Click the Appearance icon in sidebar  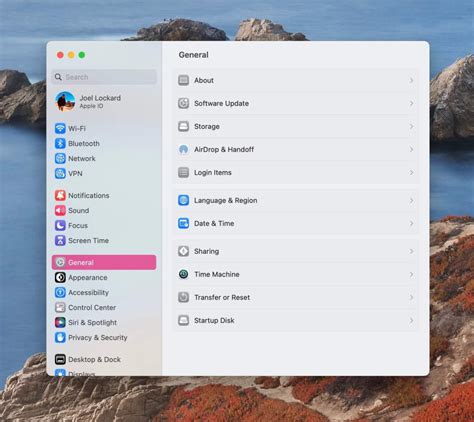coord(60,277)
